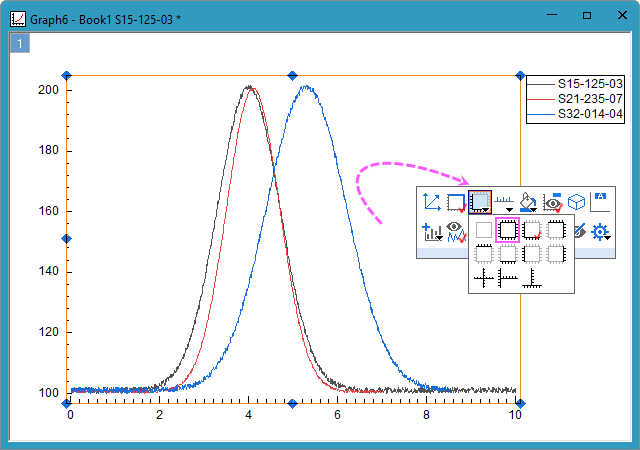The image size is (640, 450).
Task: Click the top-center layer selection handle
Action: click(292, 76)
